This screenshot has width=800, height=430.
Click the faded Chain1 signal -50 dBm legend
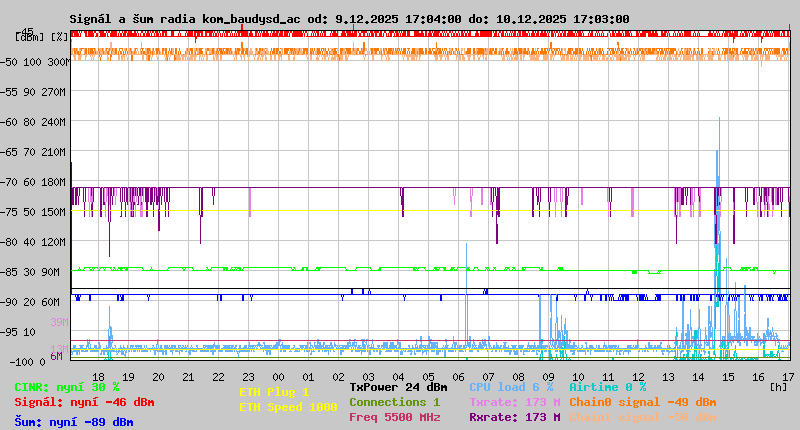(643, 417)
